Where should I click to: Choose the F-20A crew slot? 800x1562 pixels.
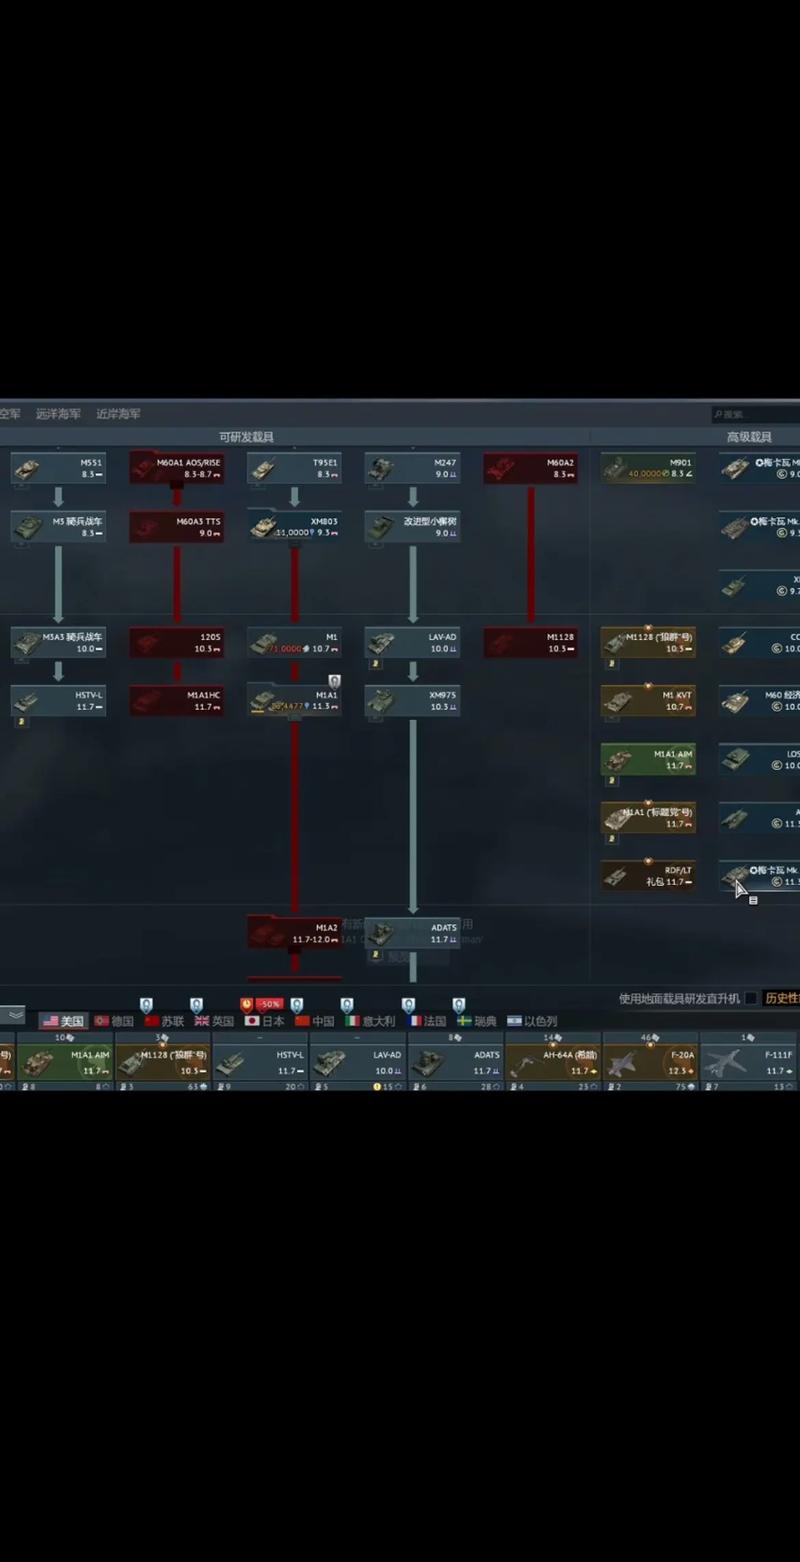click(x=650, y=1062)
